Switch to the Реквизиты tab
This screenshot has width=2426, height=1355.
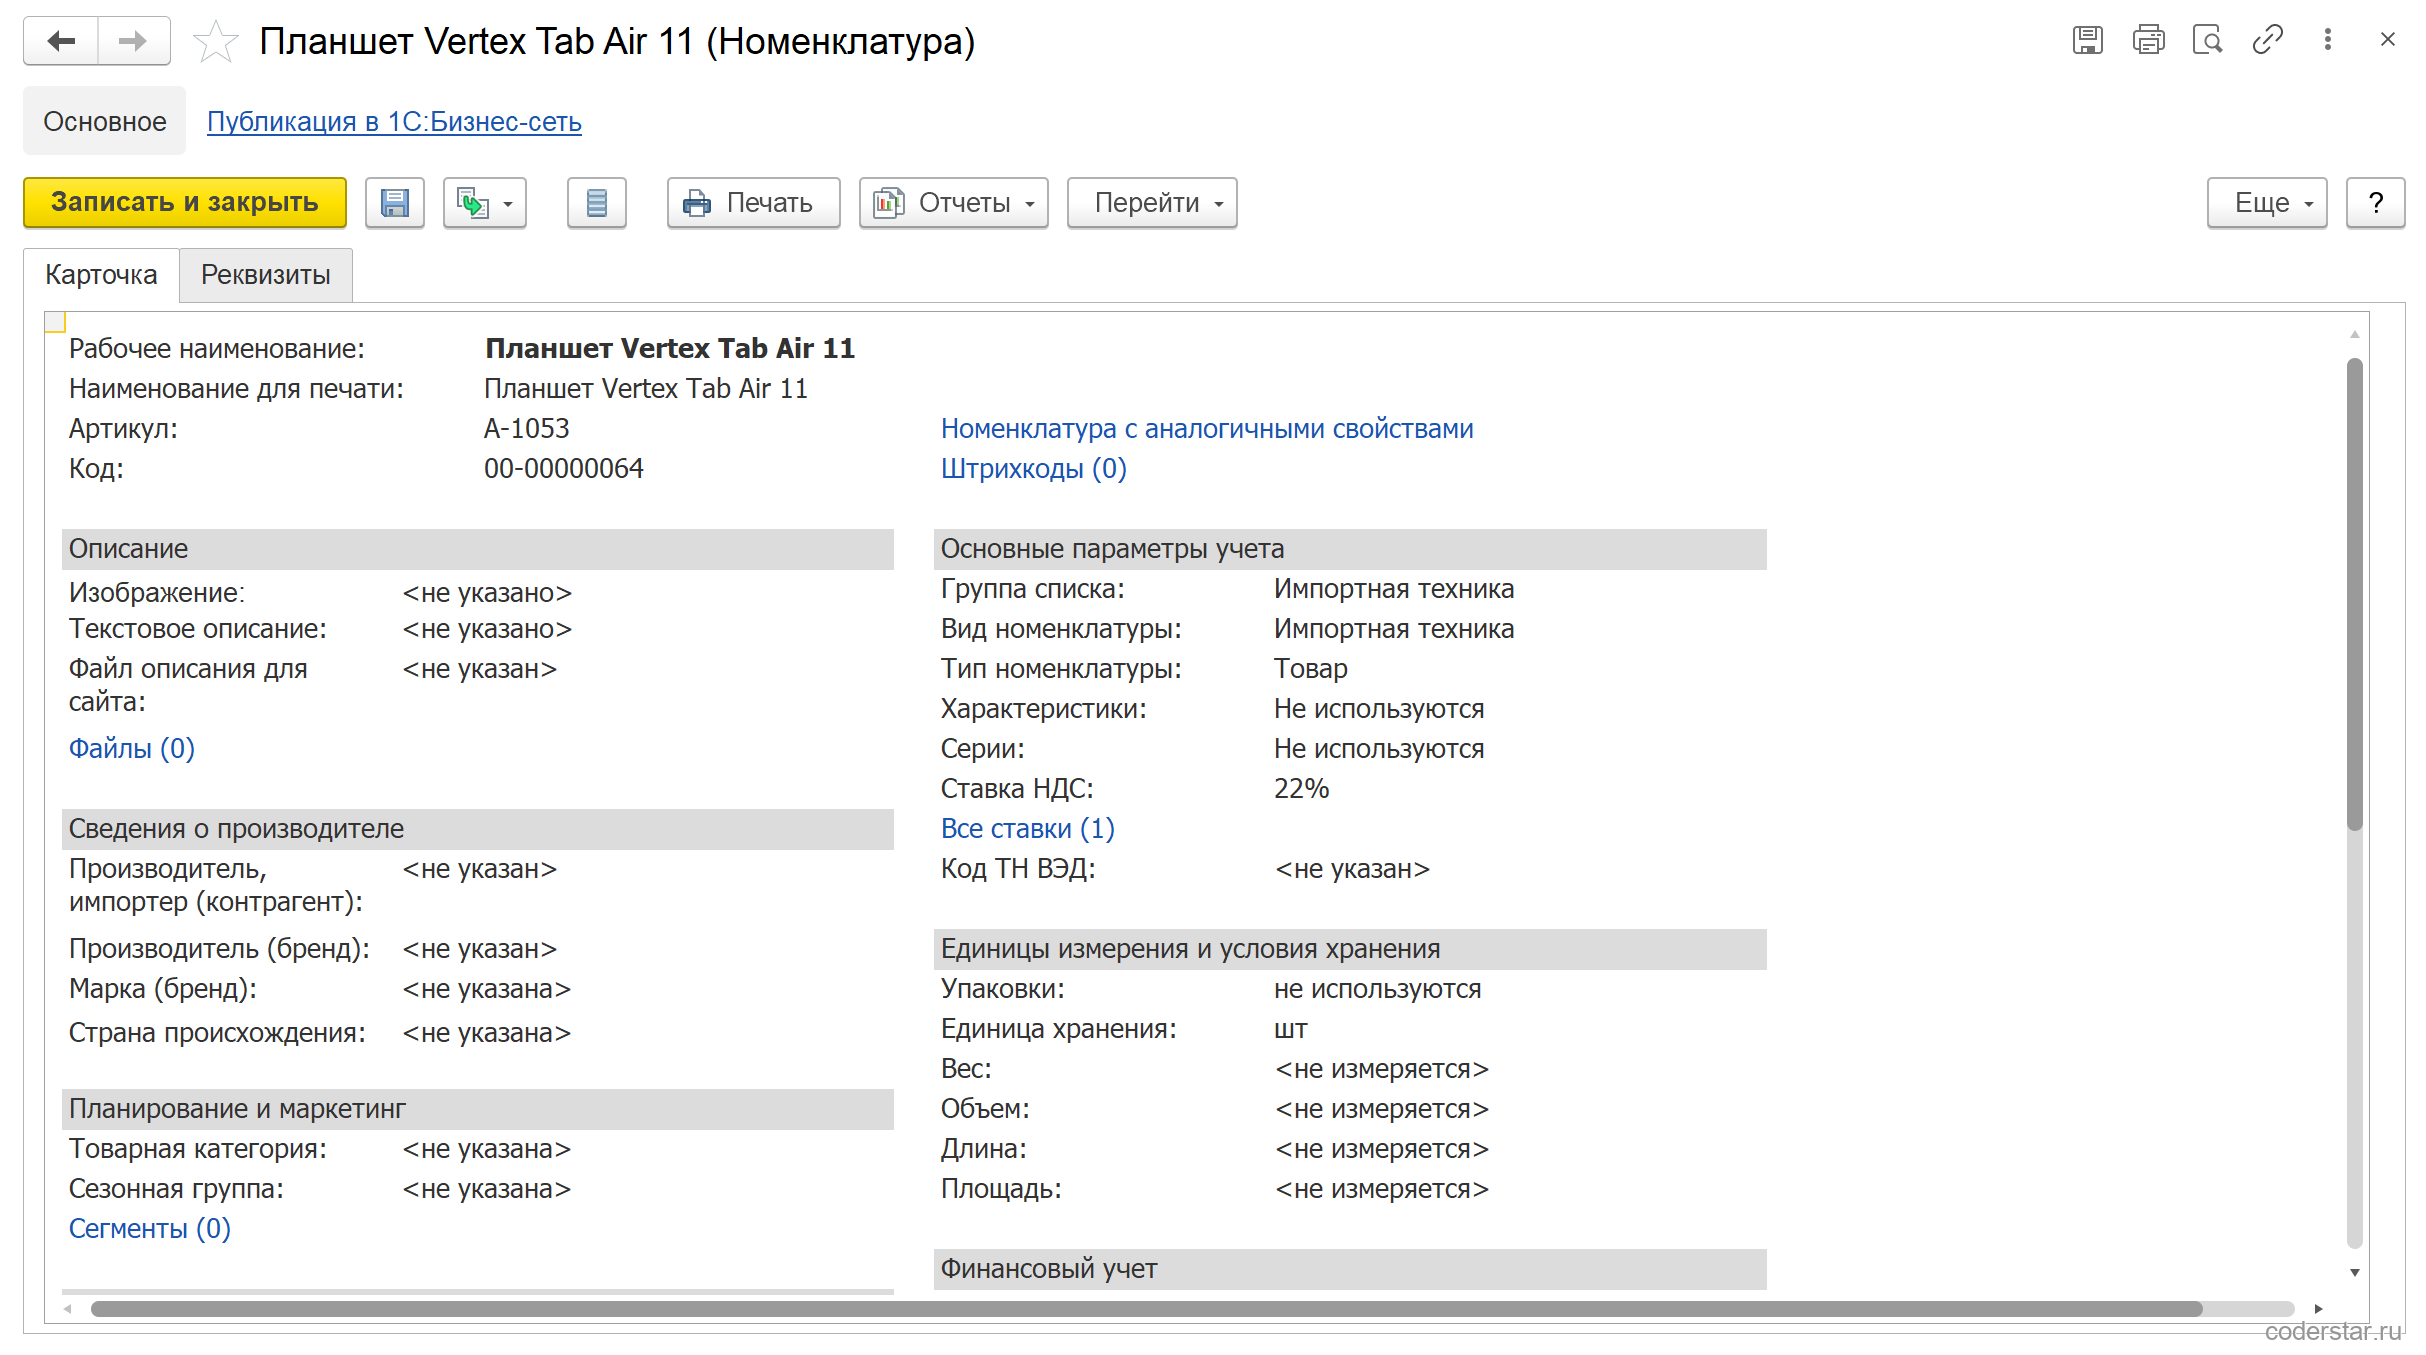click(266, 275)
